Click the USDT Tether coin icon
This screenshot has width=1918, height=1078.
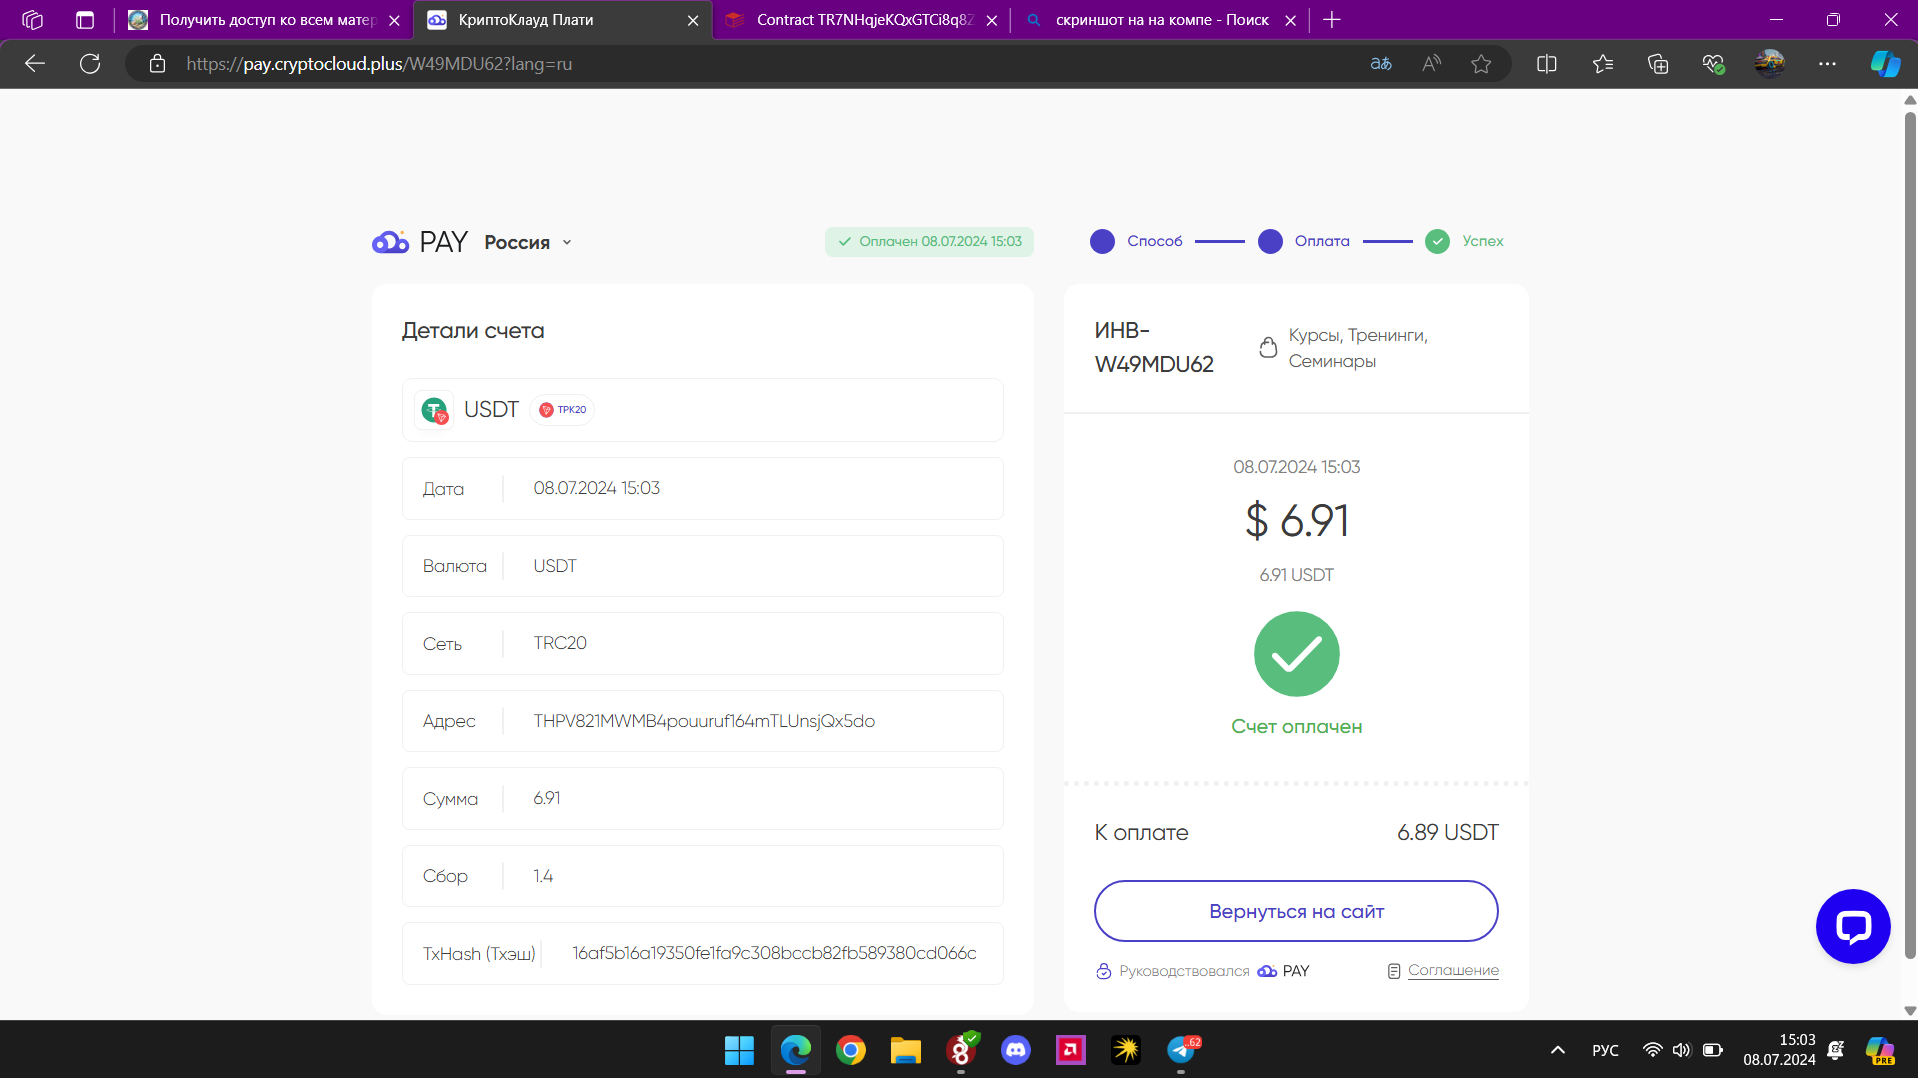coord(434,410)
